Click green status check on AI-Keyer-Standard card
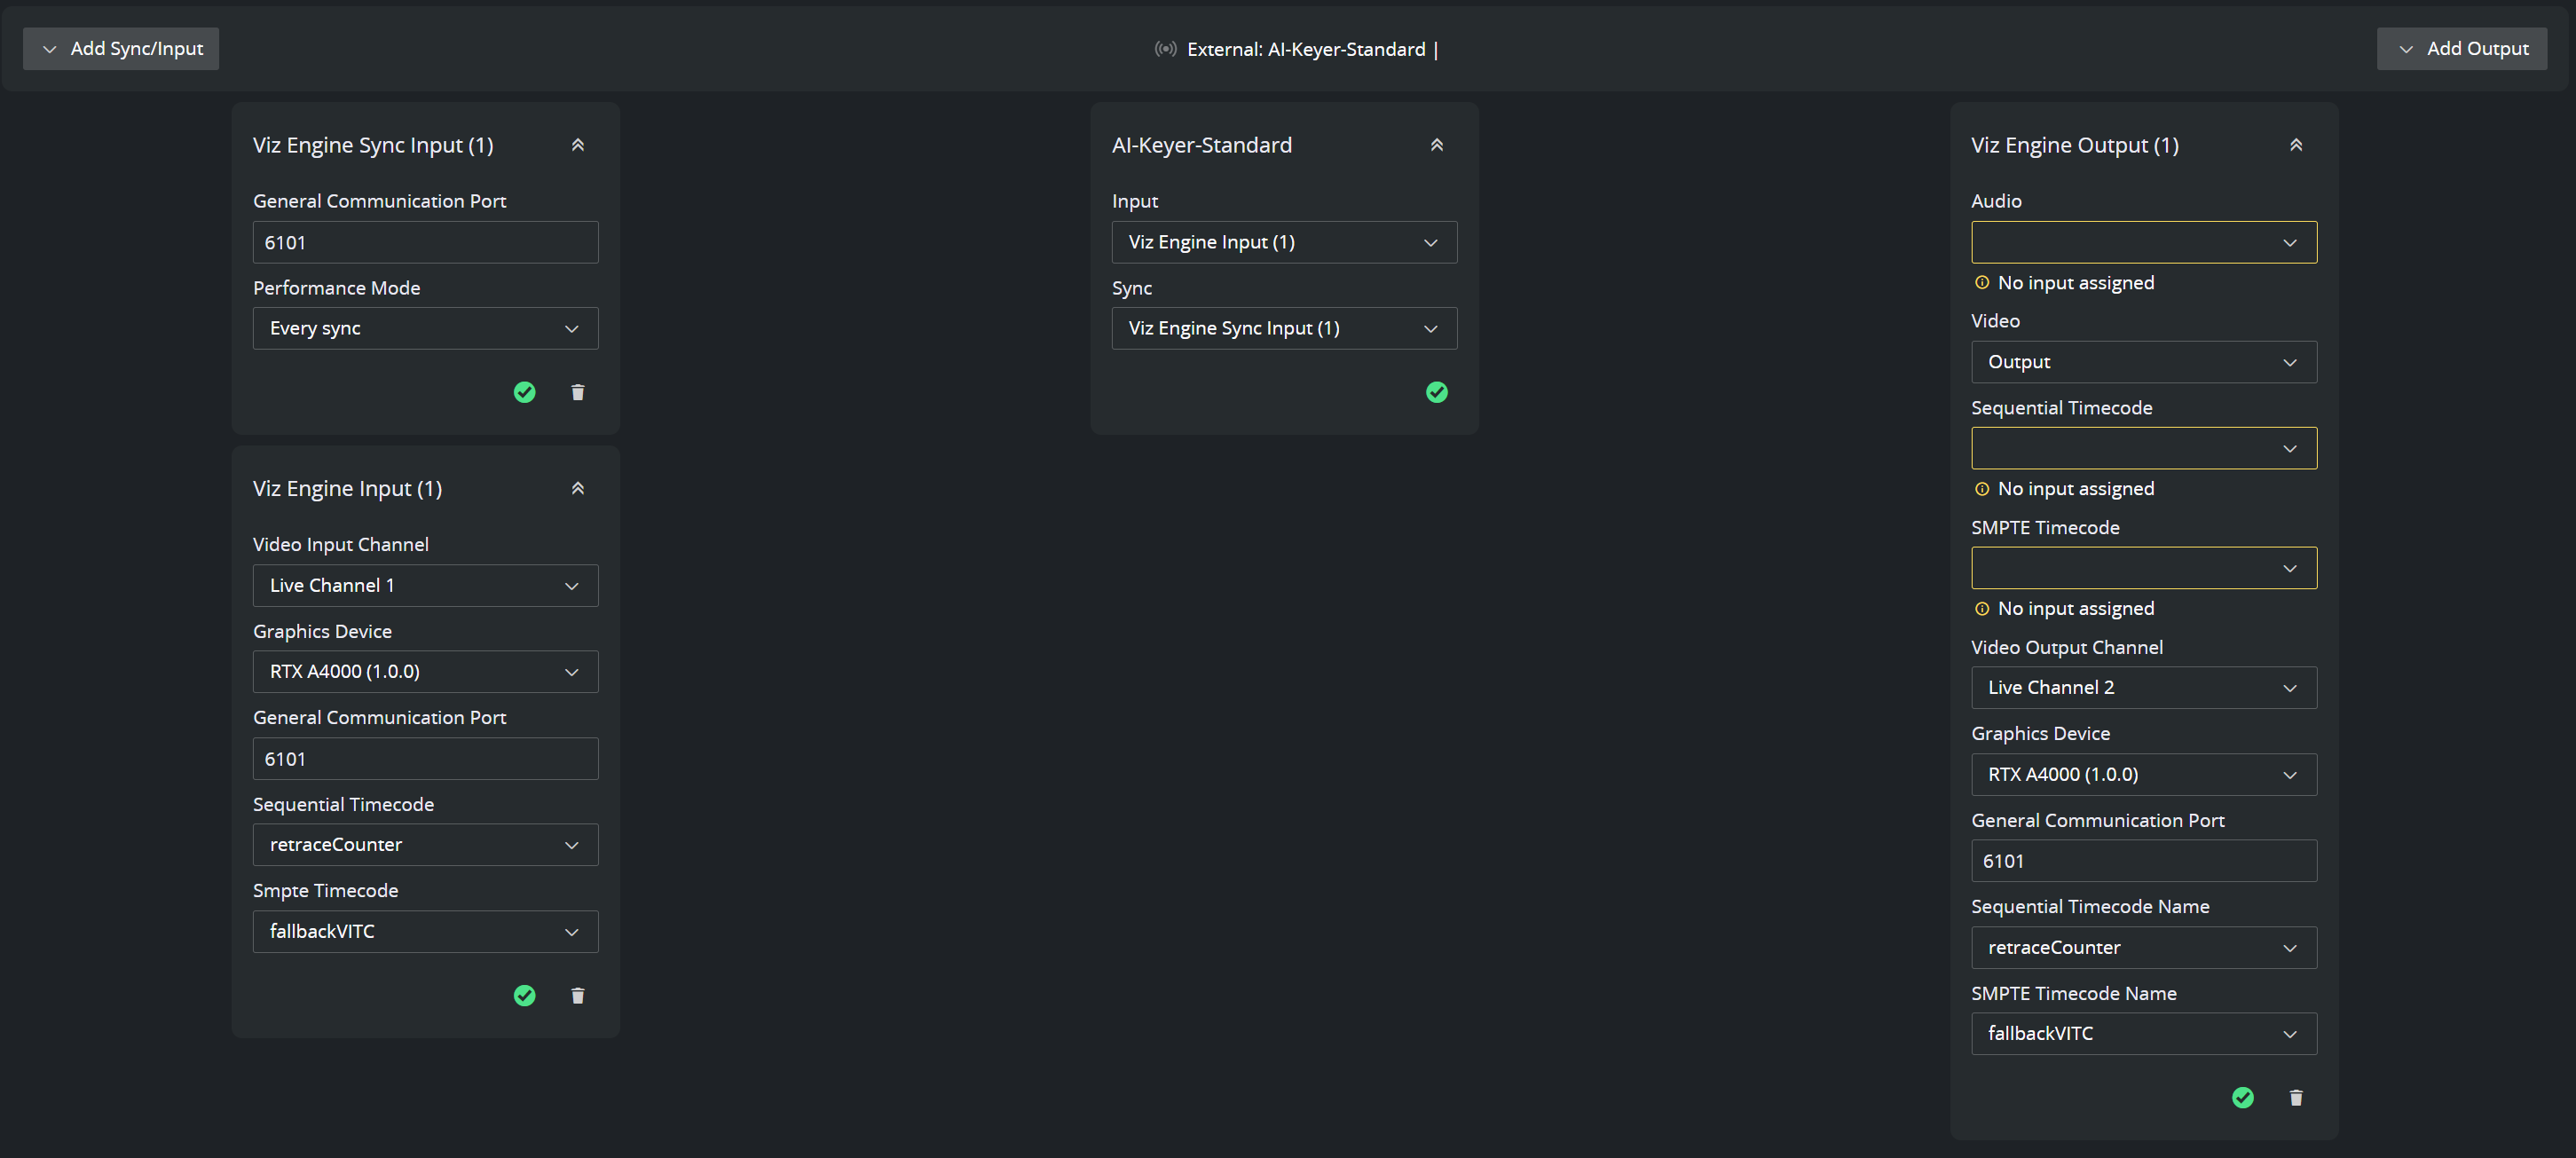2576x1158 pixels. 1436,392
